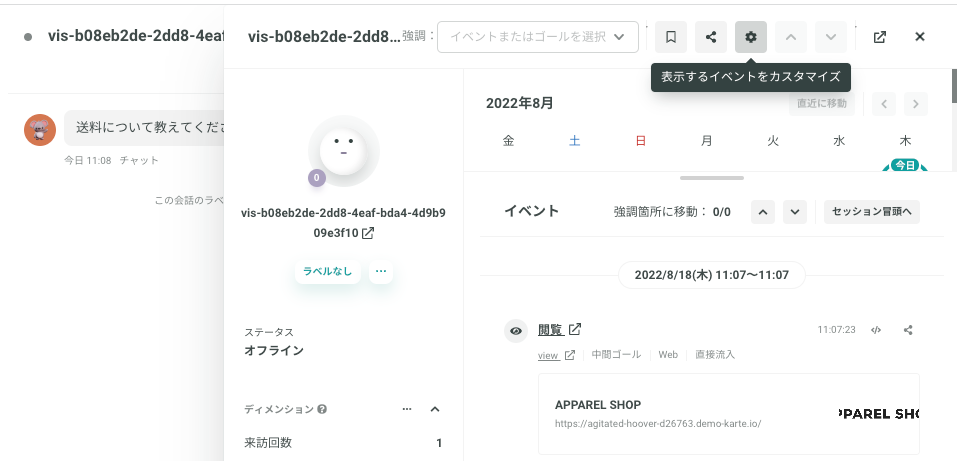Click the code icon beside 11:07:23
957x461 pixels.
click(x=876, y=330)
